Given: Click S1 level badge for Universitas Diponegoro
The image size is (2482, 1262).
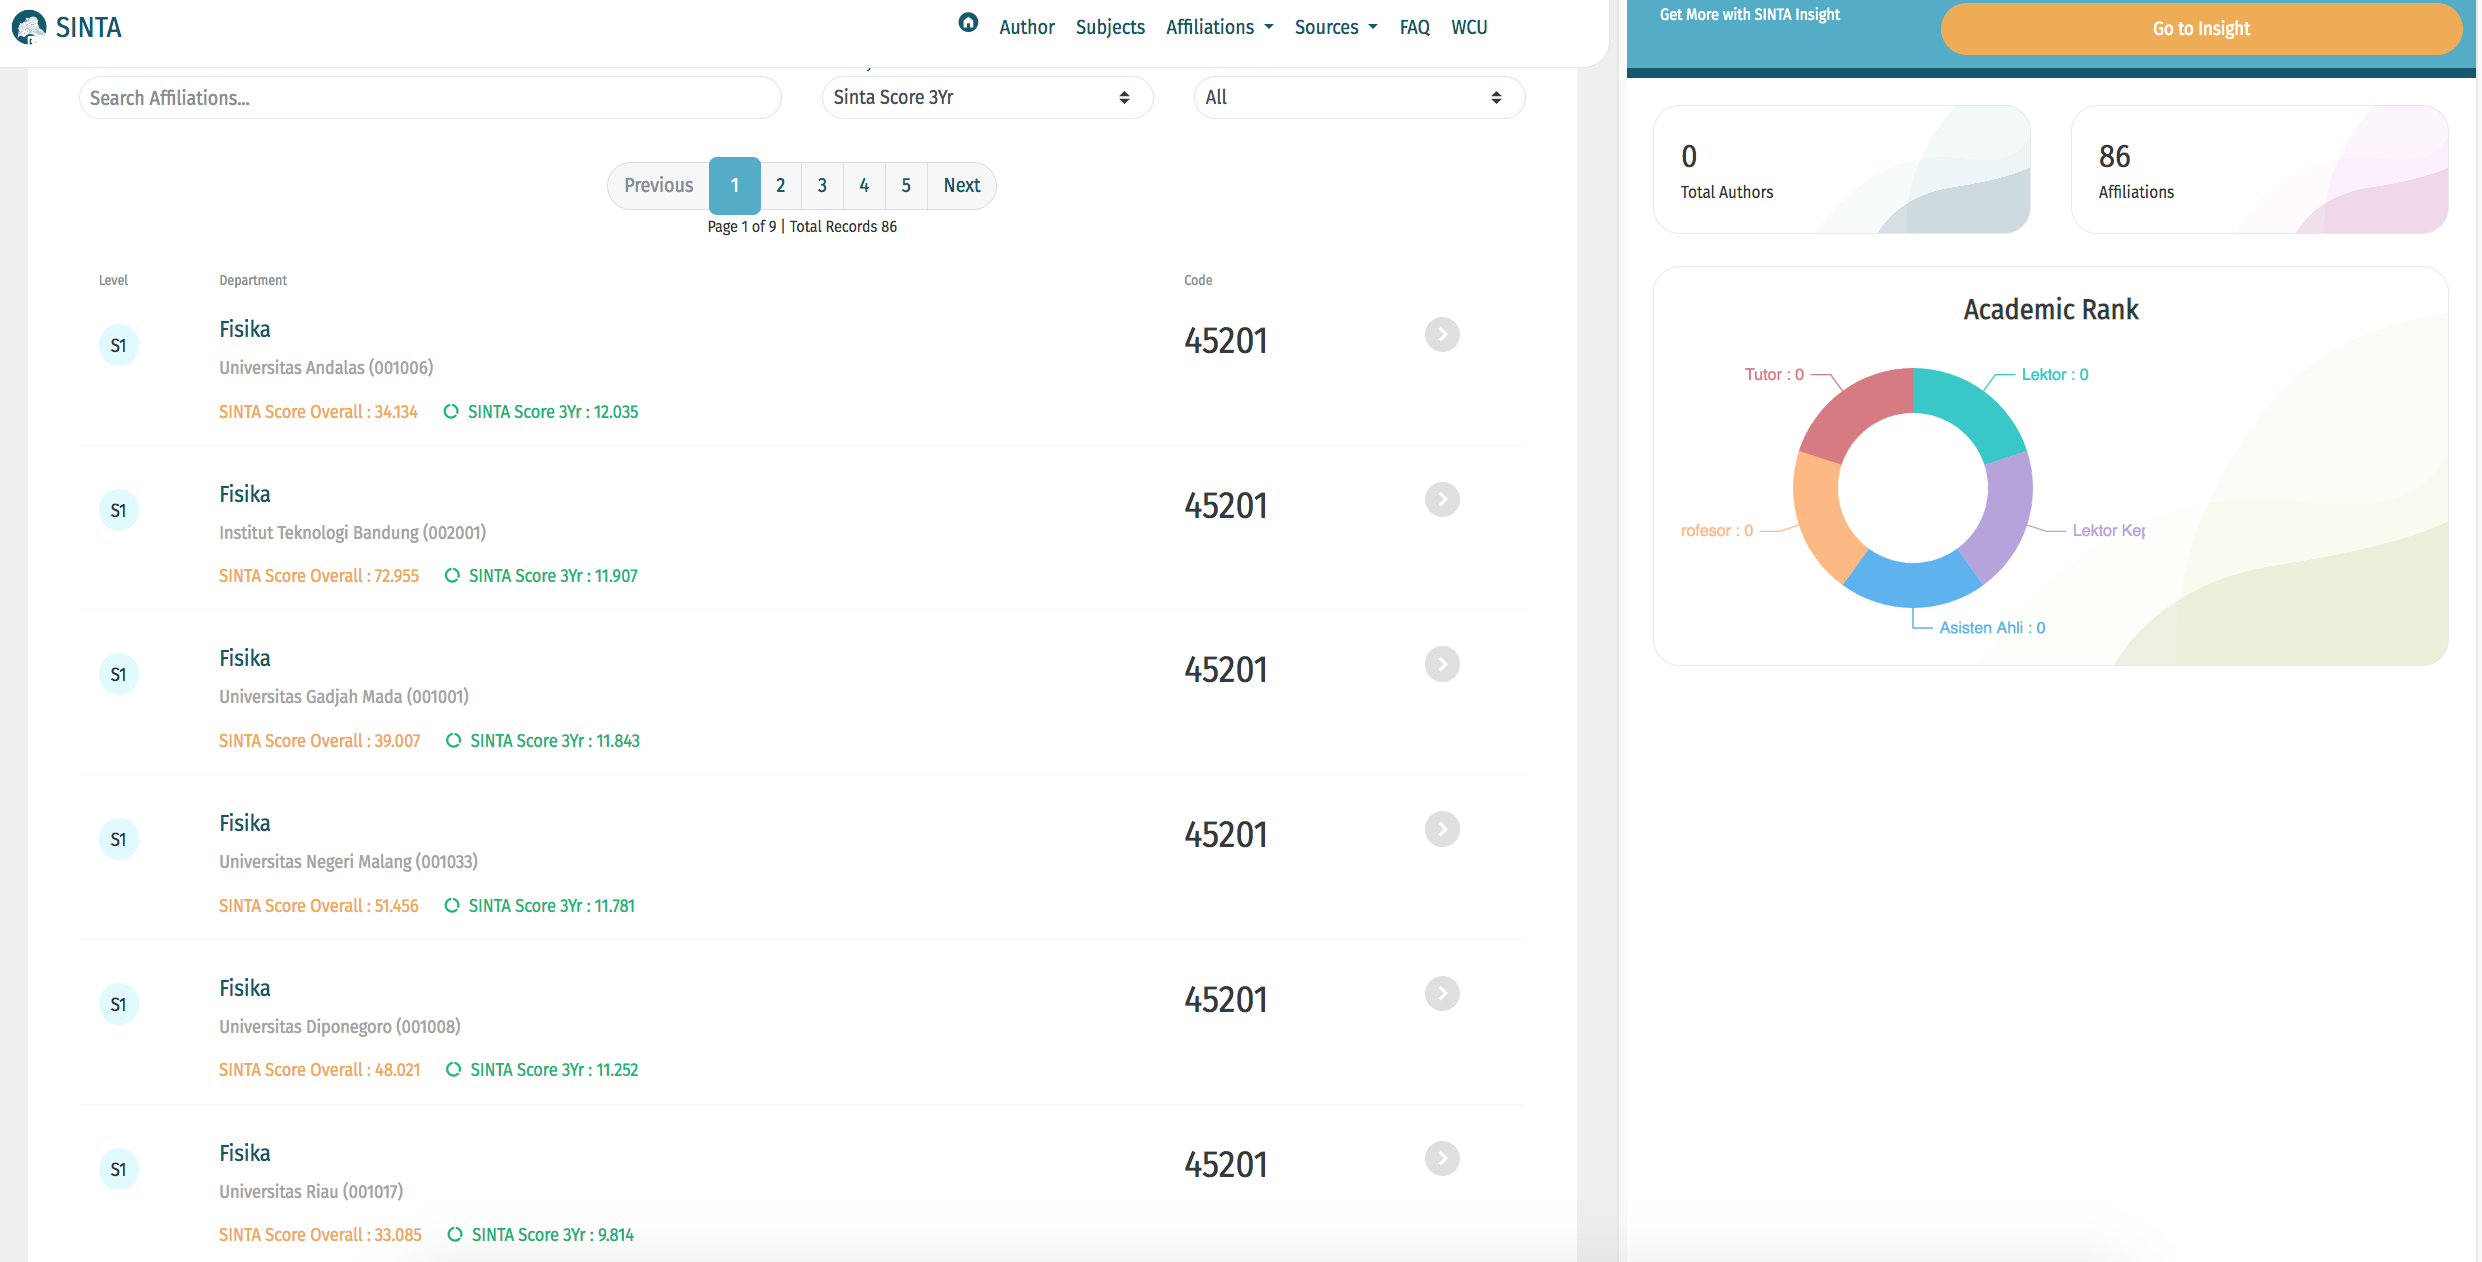Looking at the screenshot, I should click(118, 1005).
